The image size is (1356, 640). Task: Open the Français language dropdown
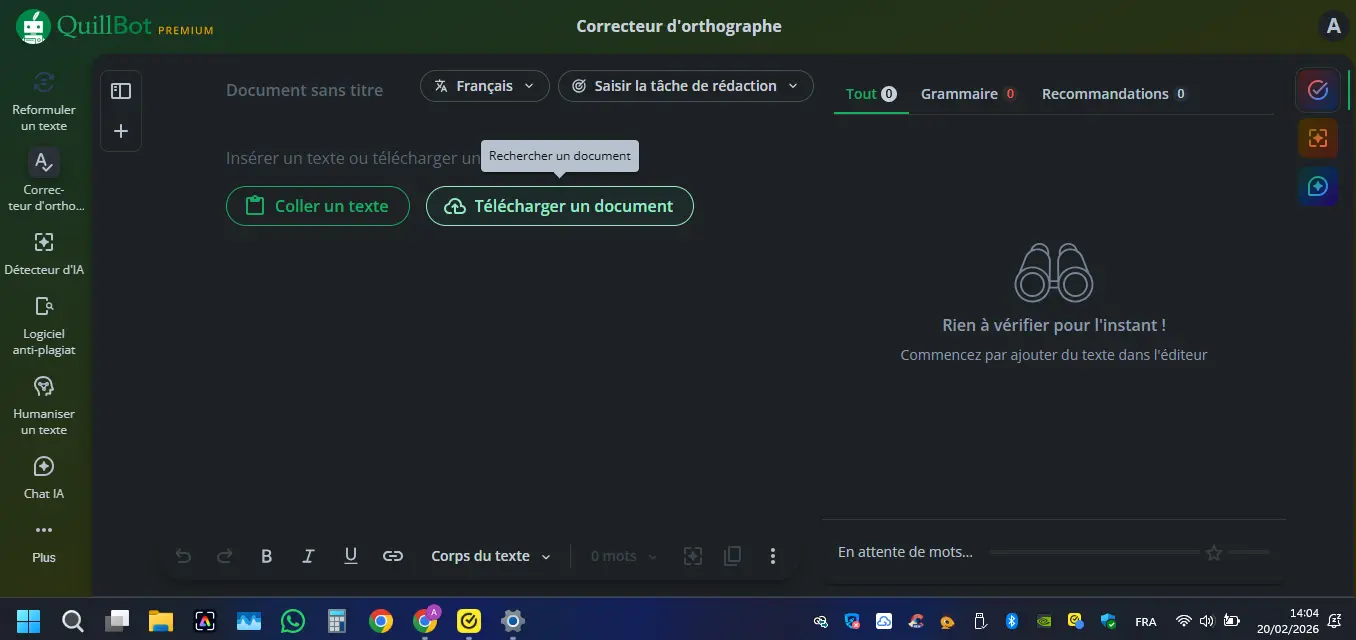[485, 86]
